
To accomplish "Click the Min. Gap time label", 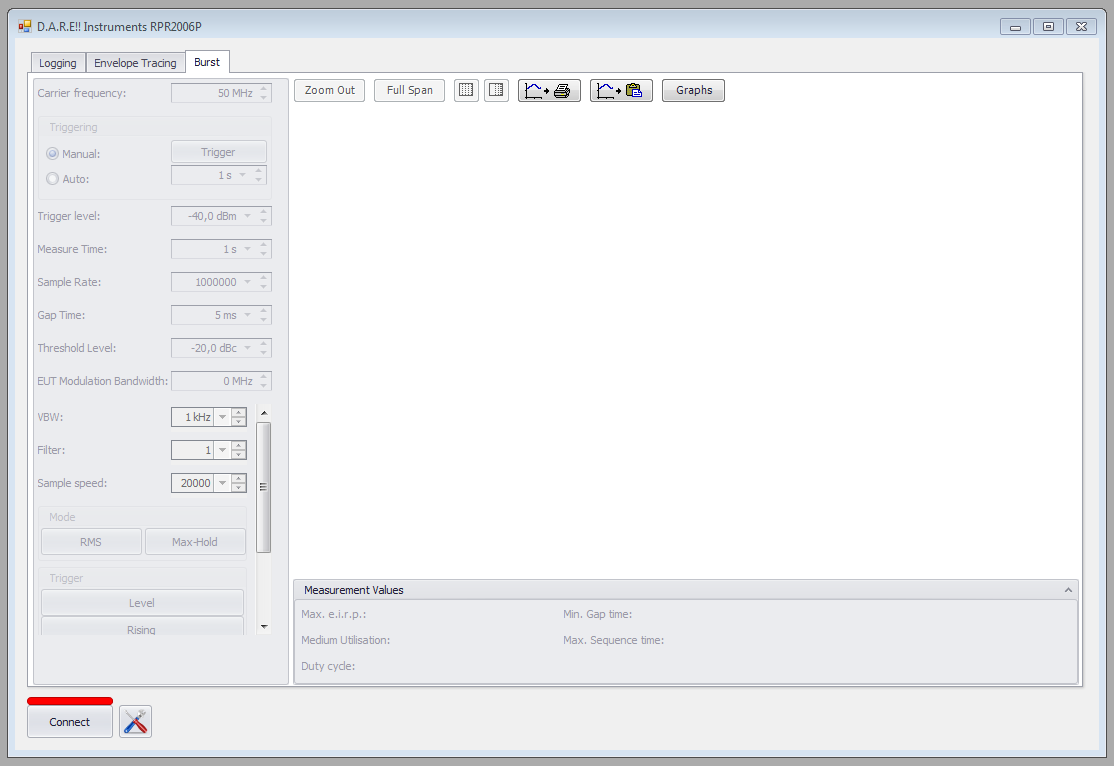I will (x=597, y=614).
